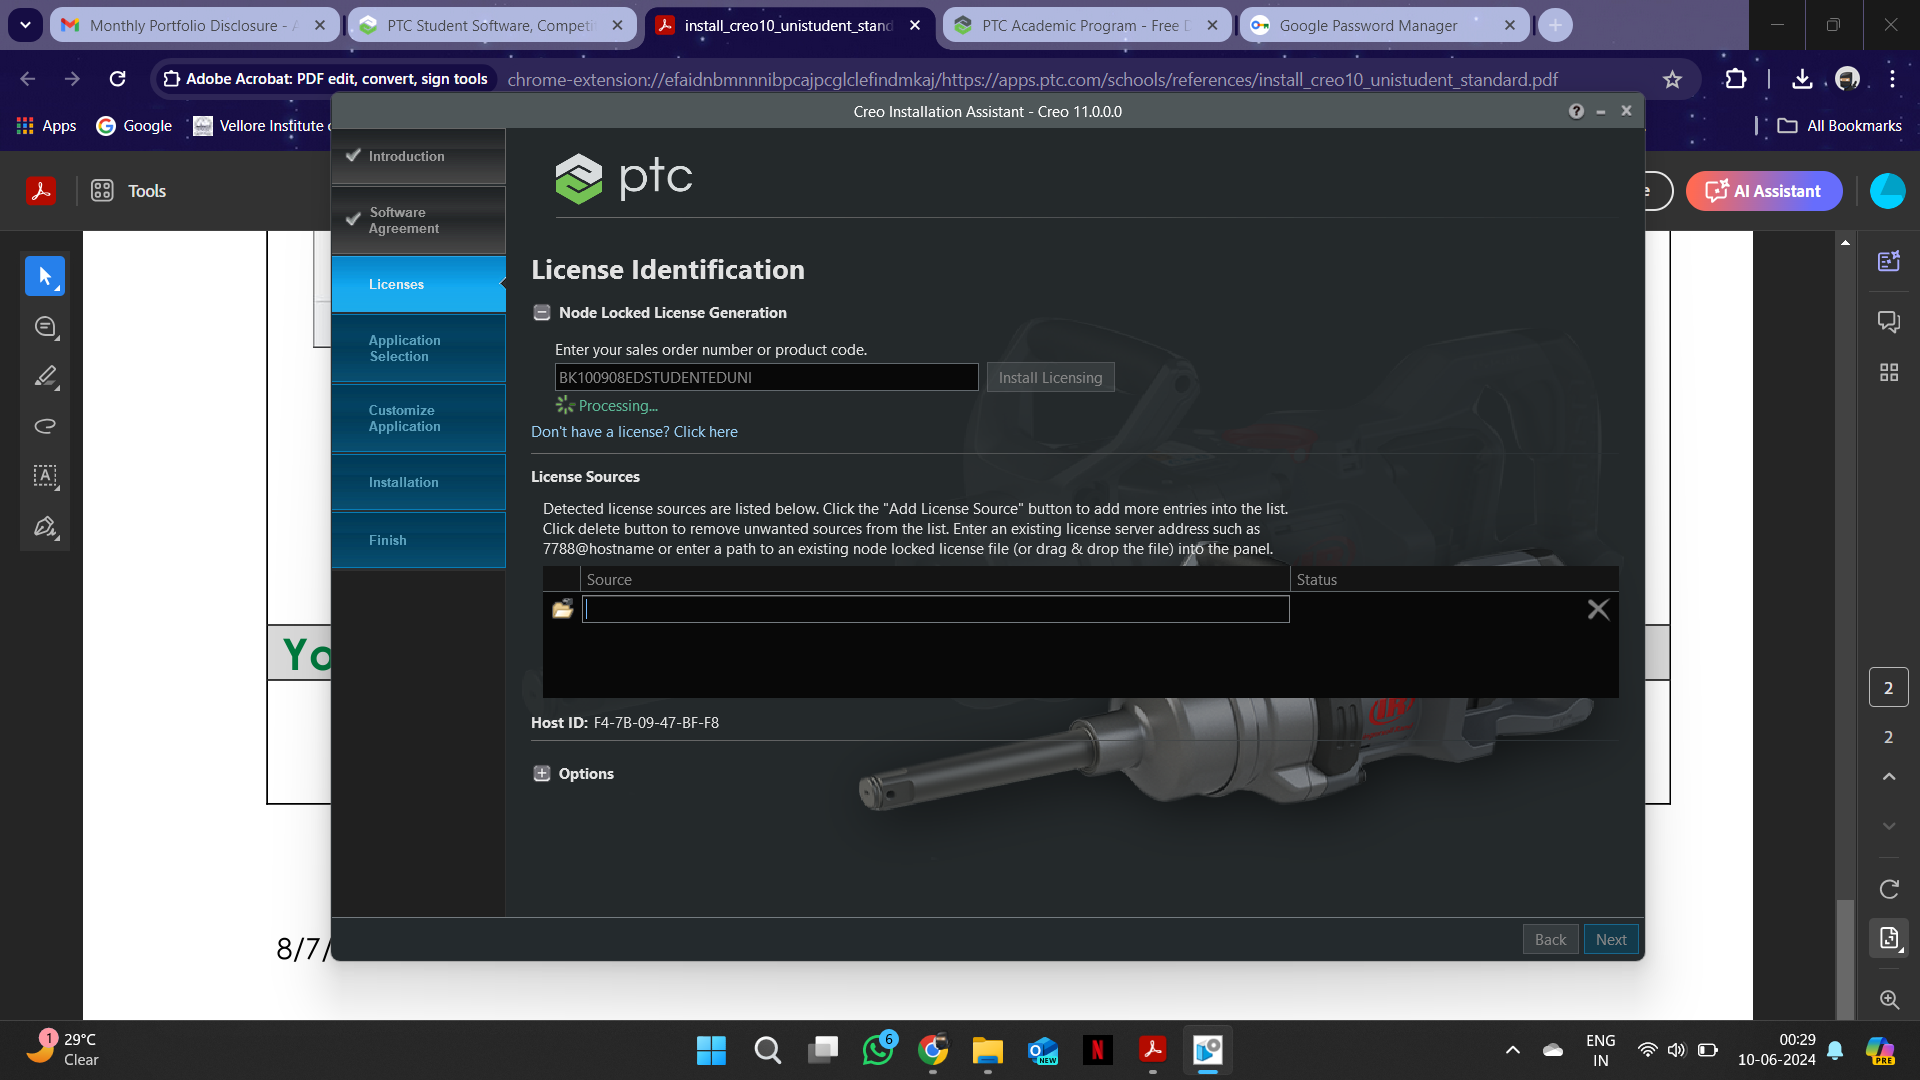Open WhatsApp from the taskbar
Screen dimensions: 1920x1080
pyautogui.click(x=878, y=1051)
